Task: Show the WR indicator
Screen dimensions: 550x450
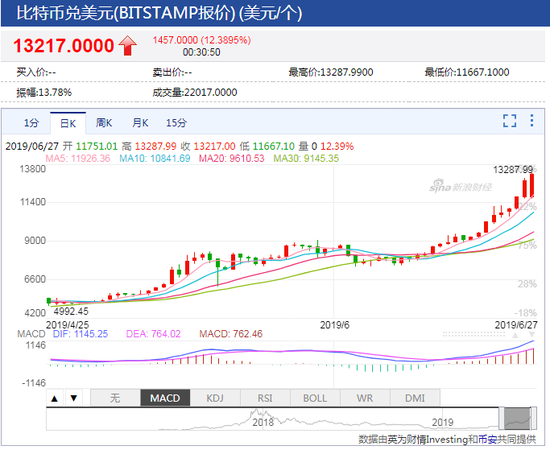Action: (365, 398)
